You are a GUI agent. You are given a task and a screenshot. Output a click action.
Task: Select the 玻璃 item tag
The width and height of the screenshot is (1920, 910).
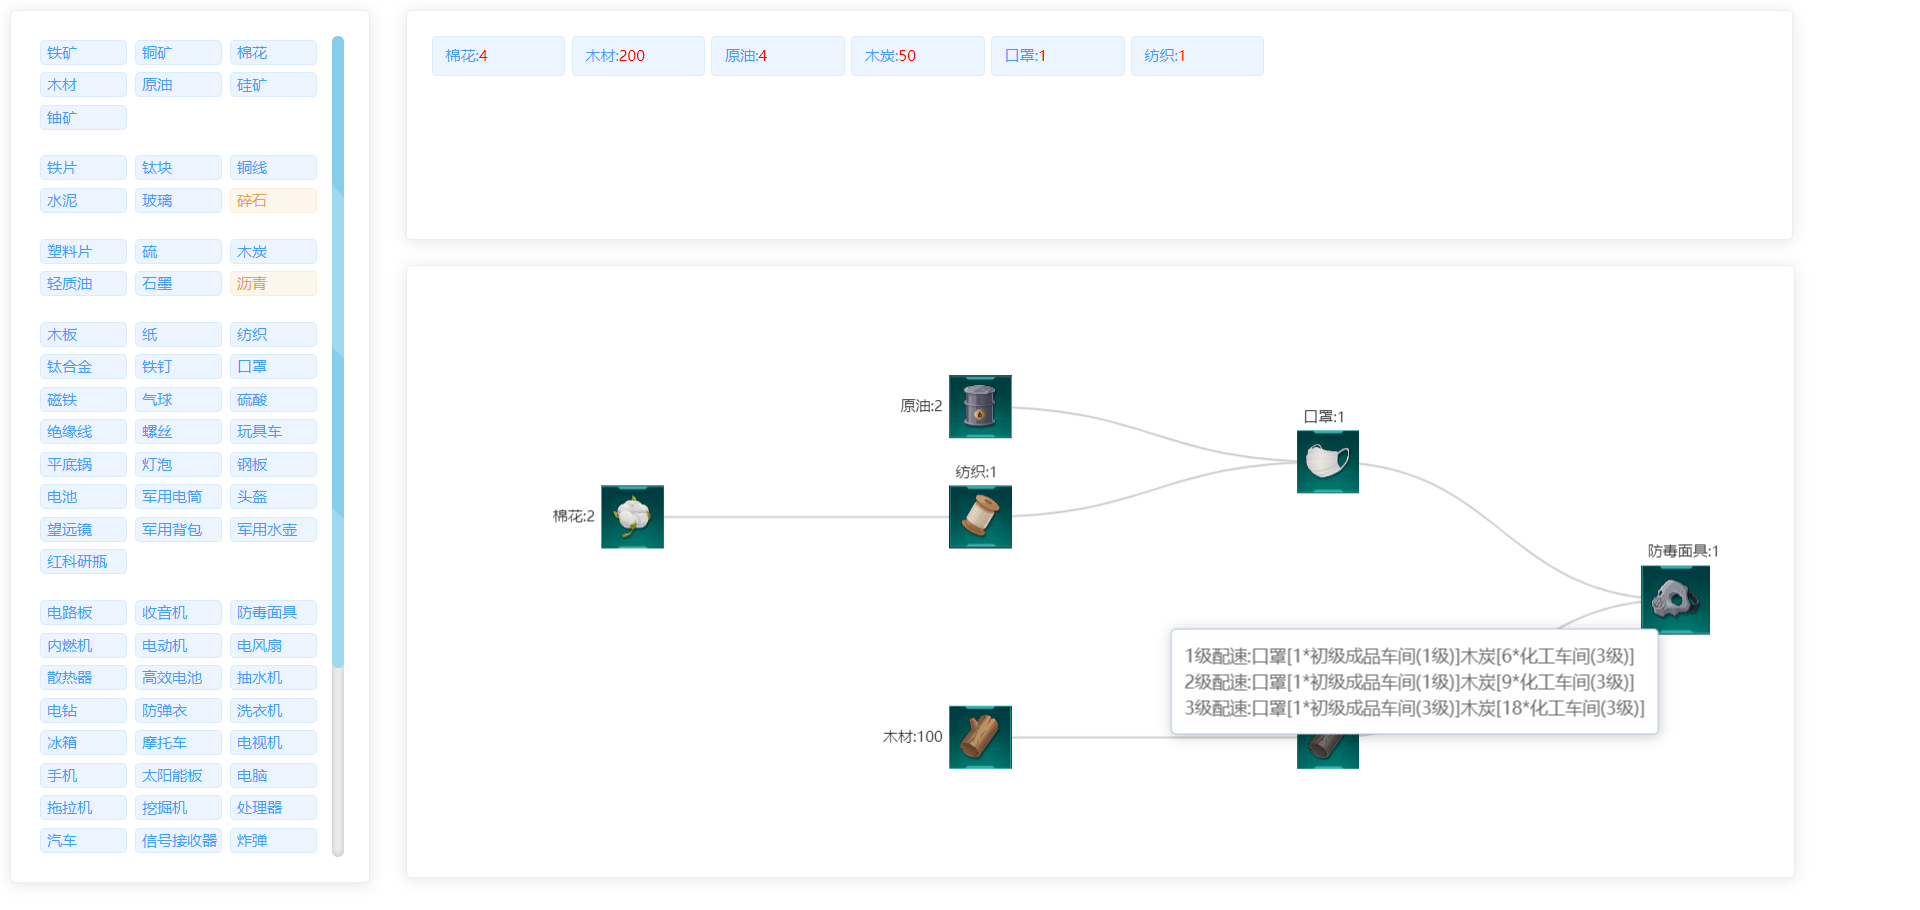tap(178, 201)
